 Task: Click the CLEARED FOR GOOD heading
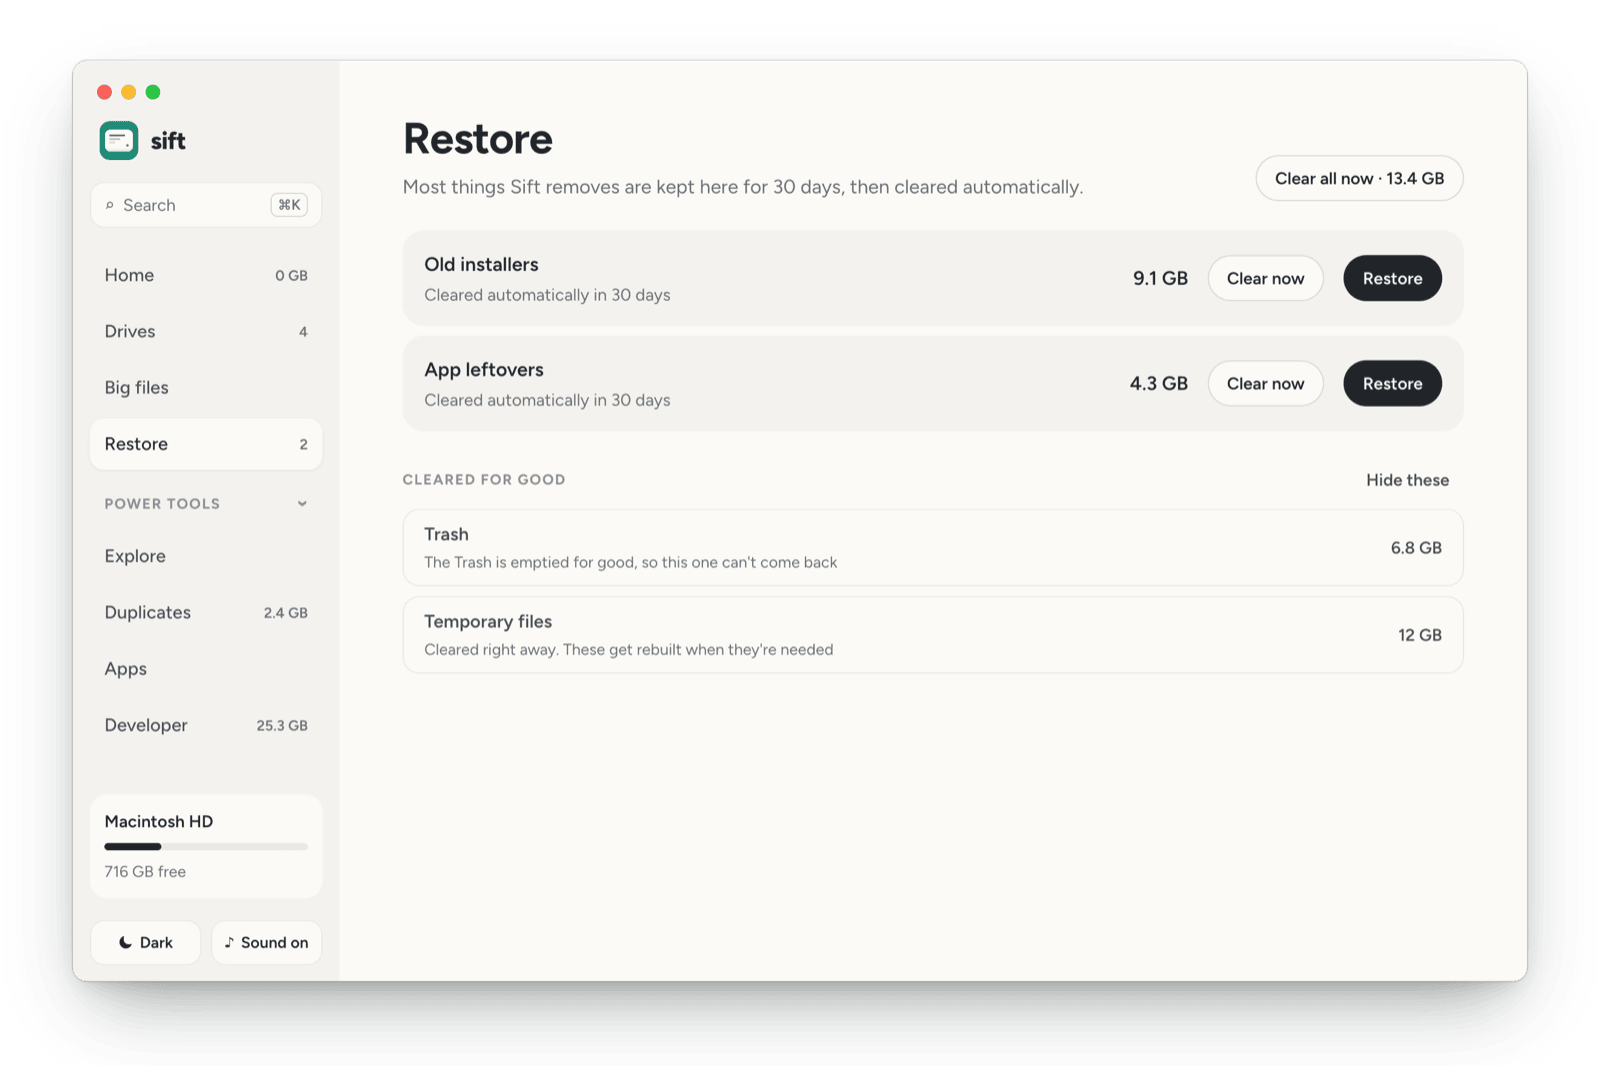tap(484, 480)
